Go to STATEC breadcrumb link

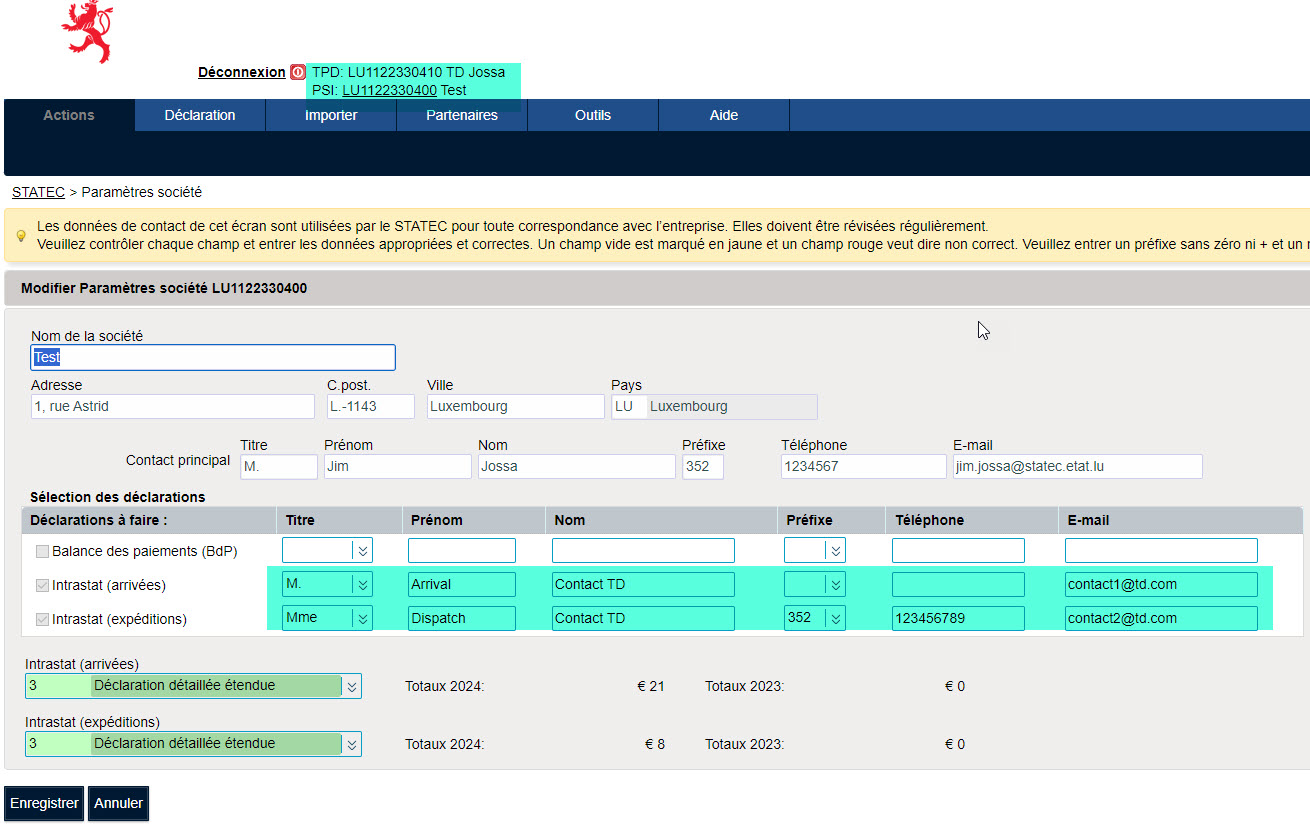coord(38,192)
